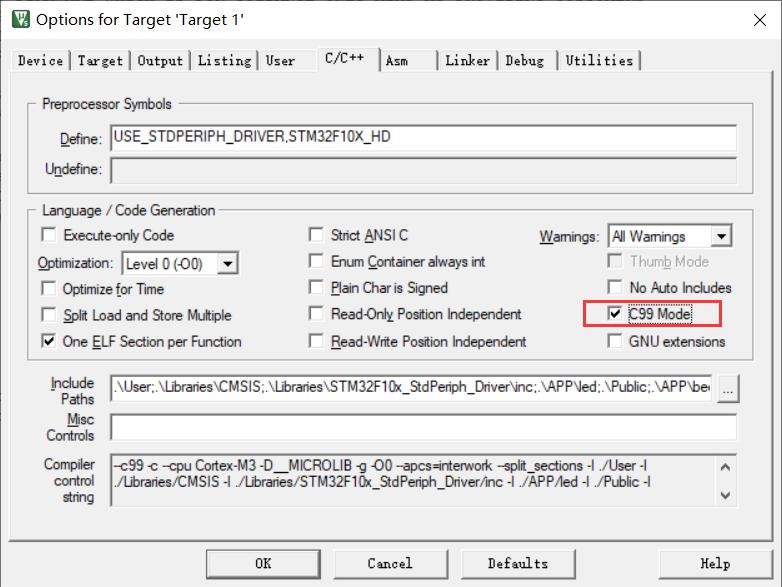The width and height of the screenshot is (782, 587).
Task: Confirm settings with OK button
Action: point(263,564)
